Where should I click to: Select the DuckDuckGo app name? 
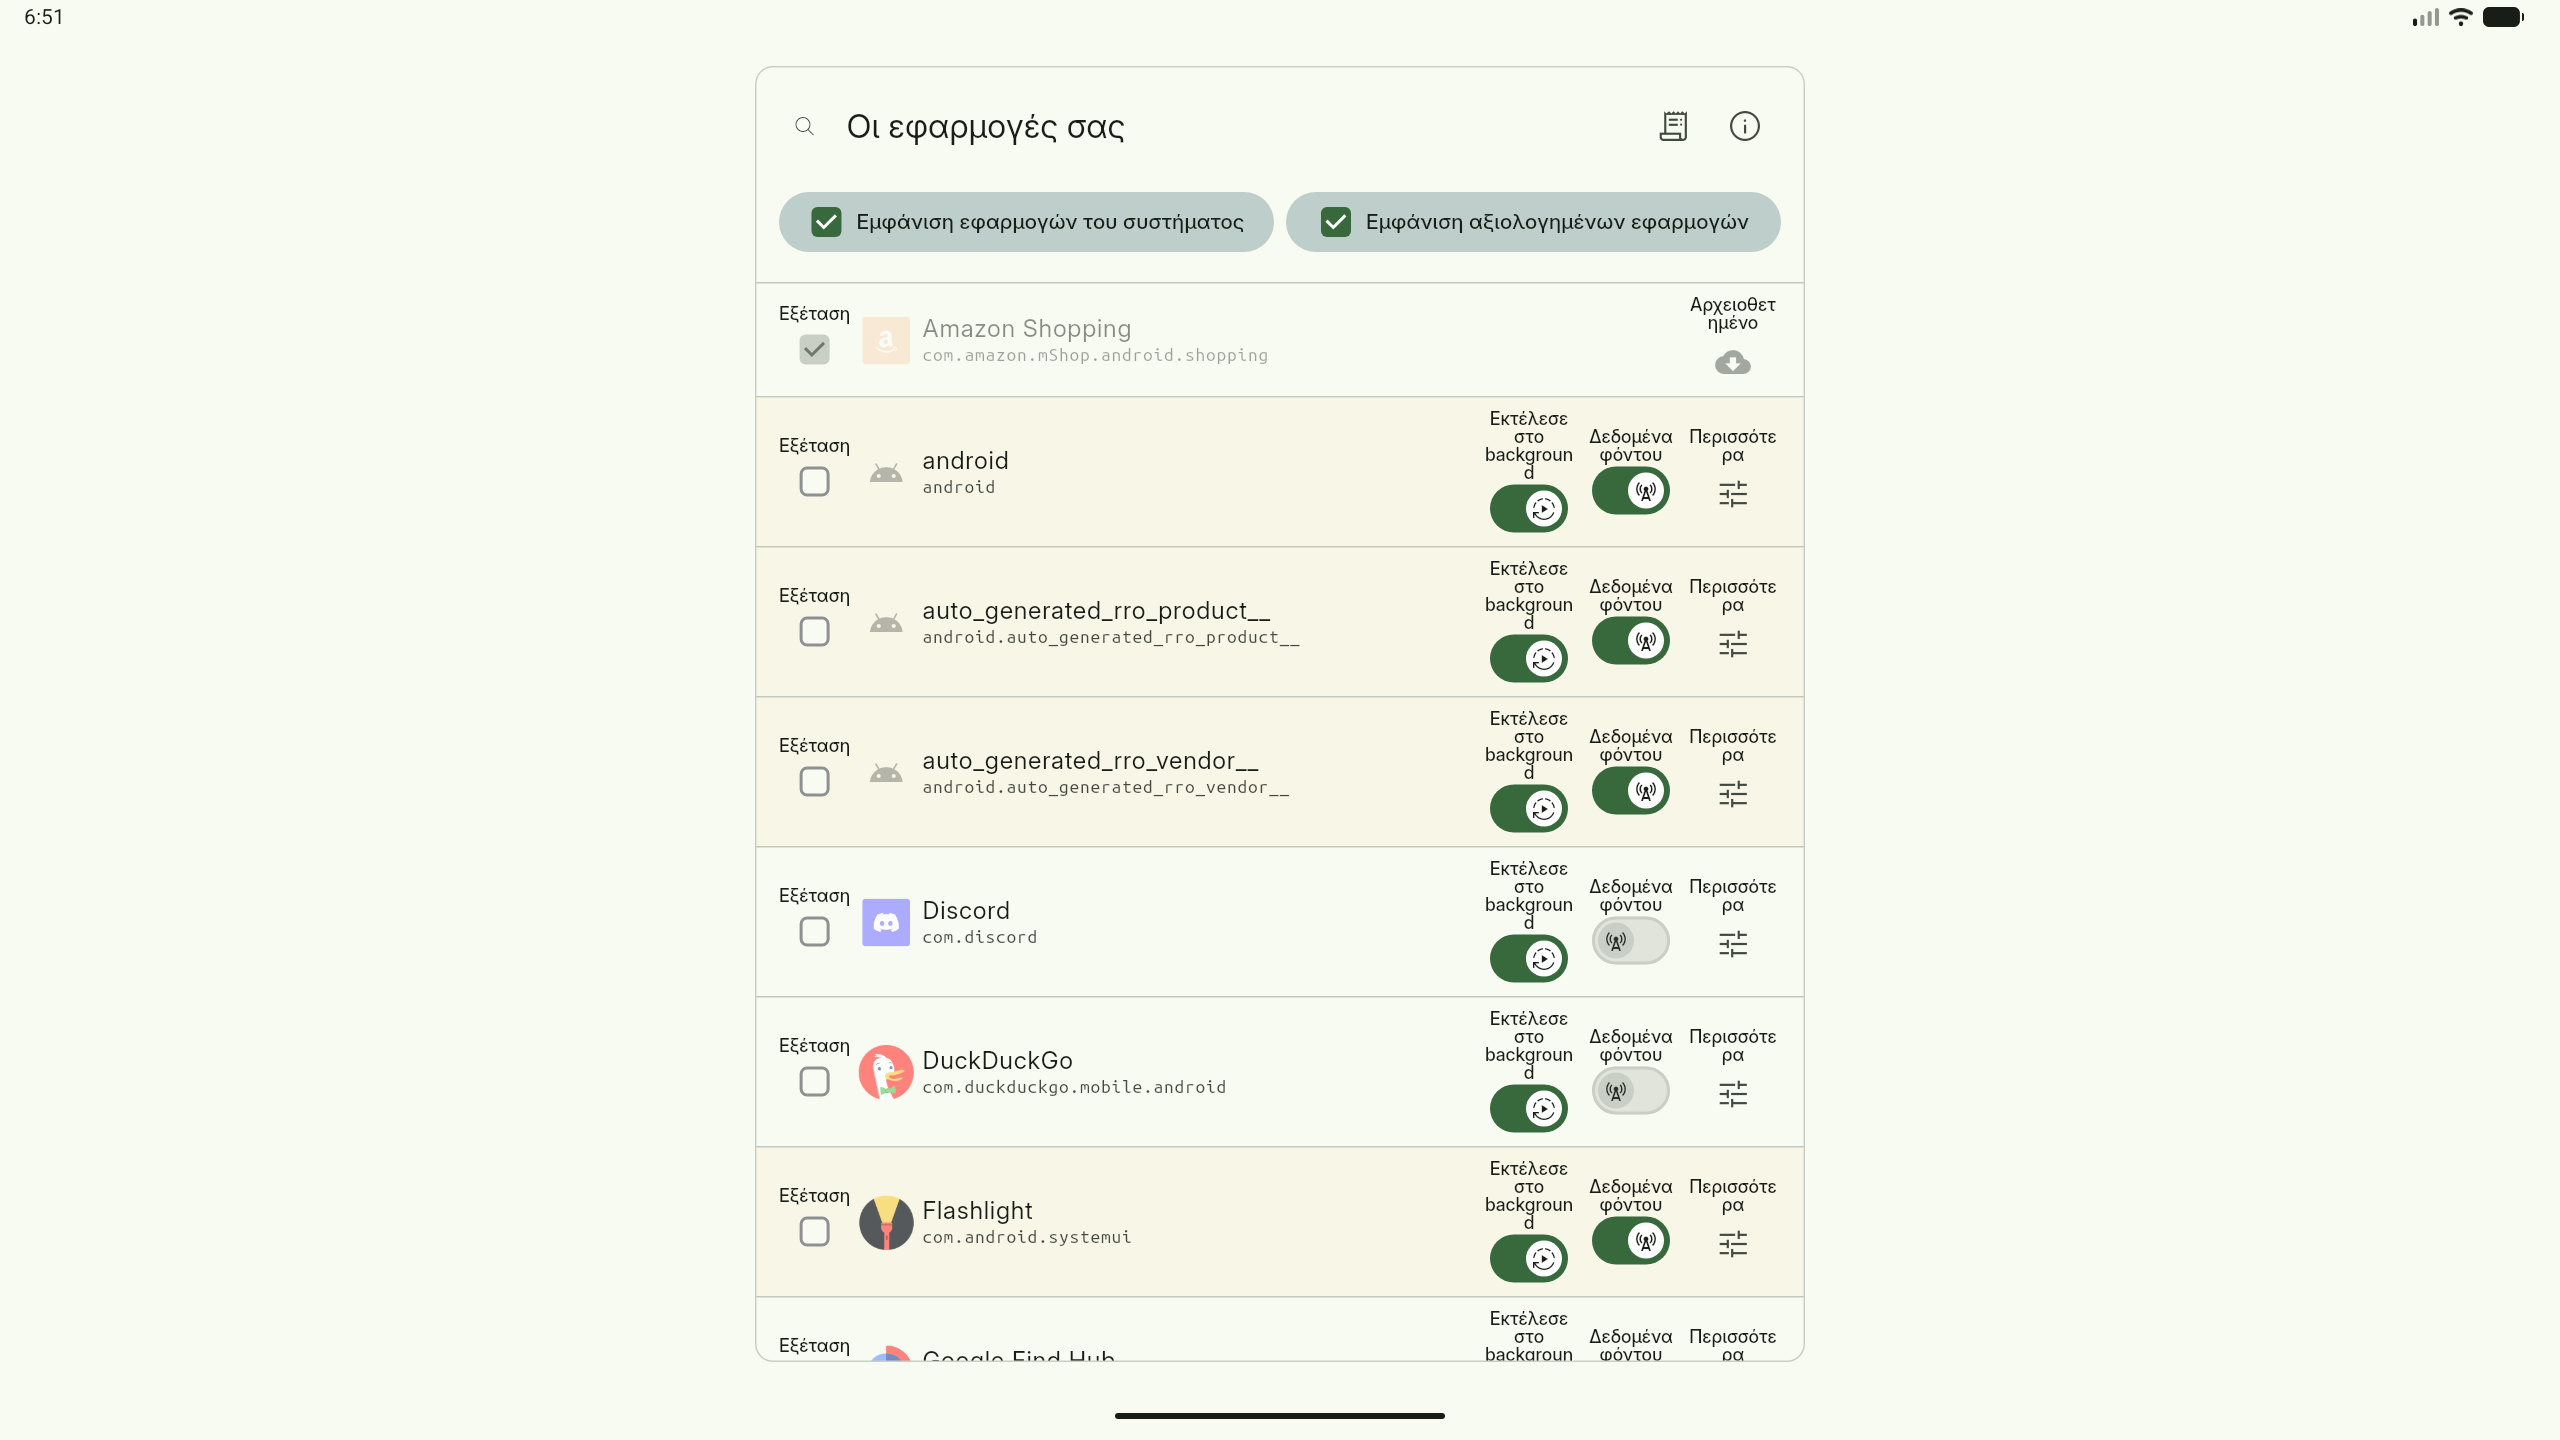point(997,1060)
